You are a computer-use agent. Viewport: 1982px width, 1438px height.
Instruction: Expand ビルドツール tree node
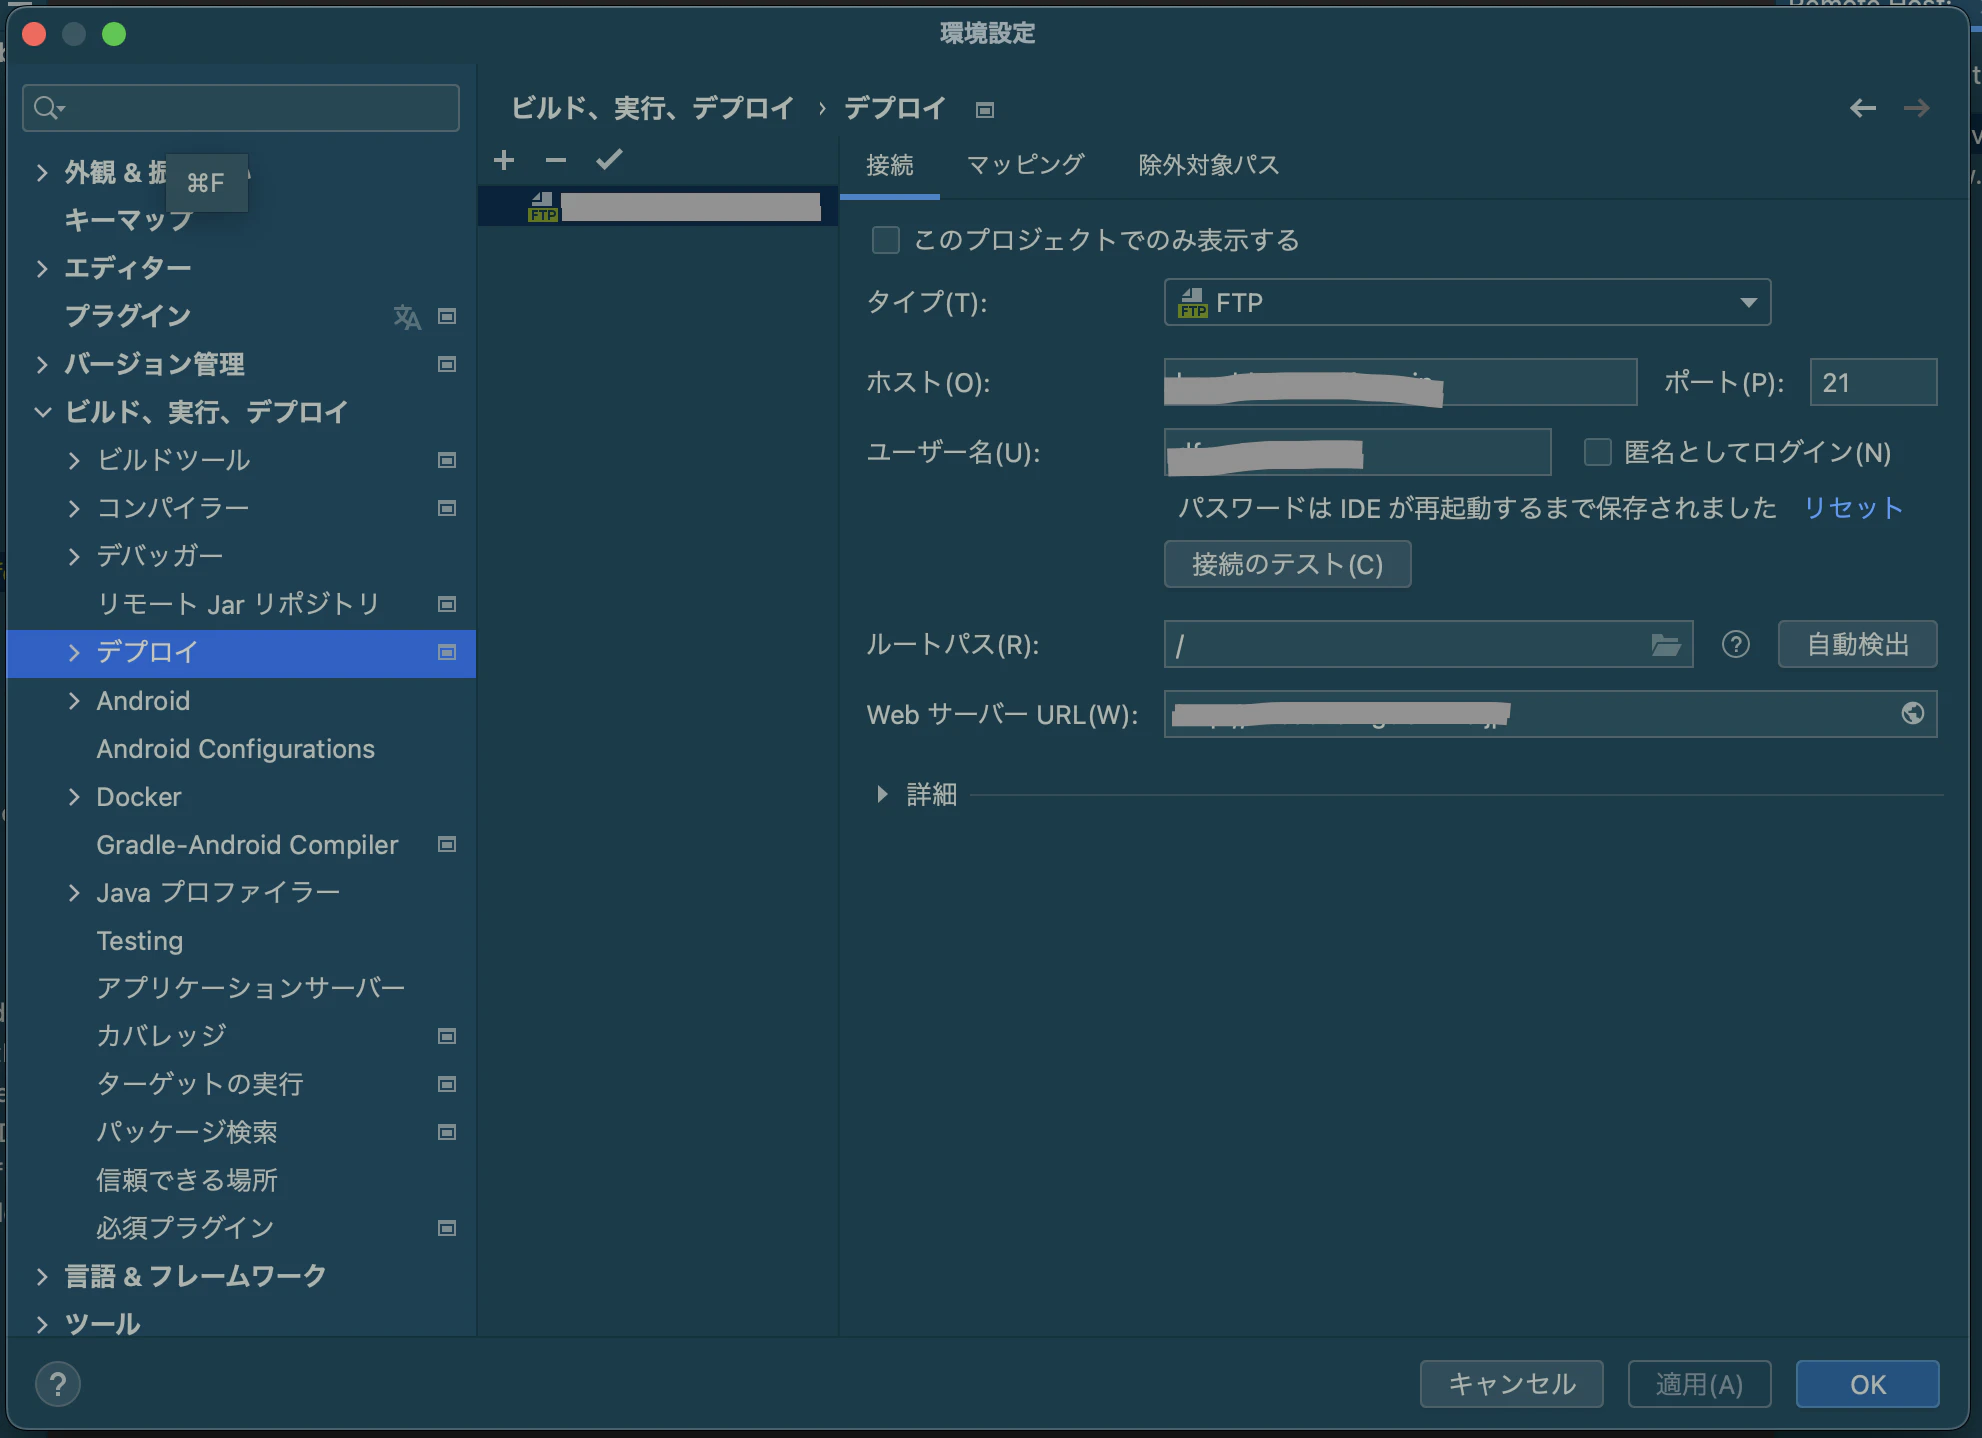[74, 461]
